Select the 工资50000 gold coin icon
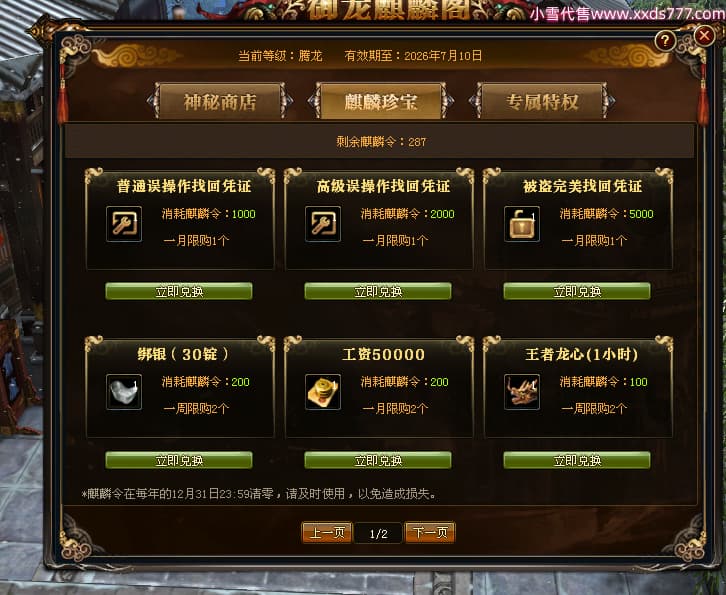Viewport: 726px width, 595px height. [323, 392]
